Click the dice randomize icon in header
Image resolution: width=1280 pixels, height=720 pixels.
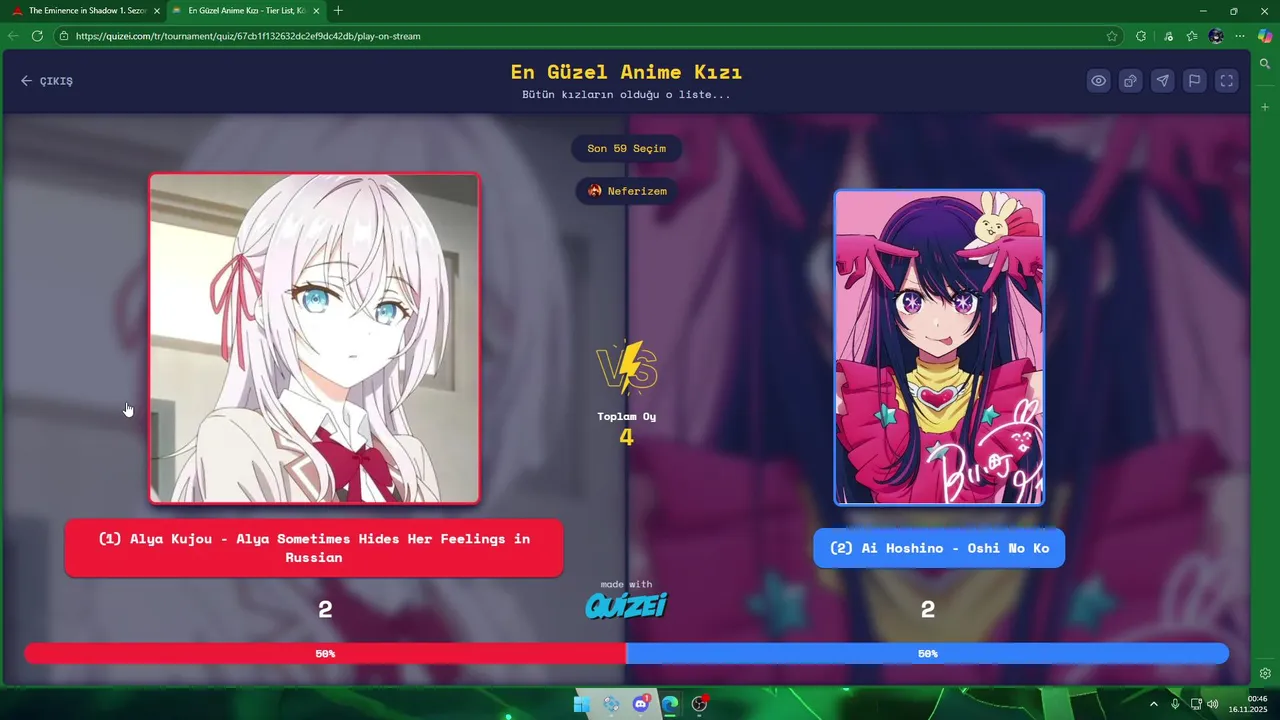[1130, 81]
